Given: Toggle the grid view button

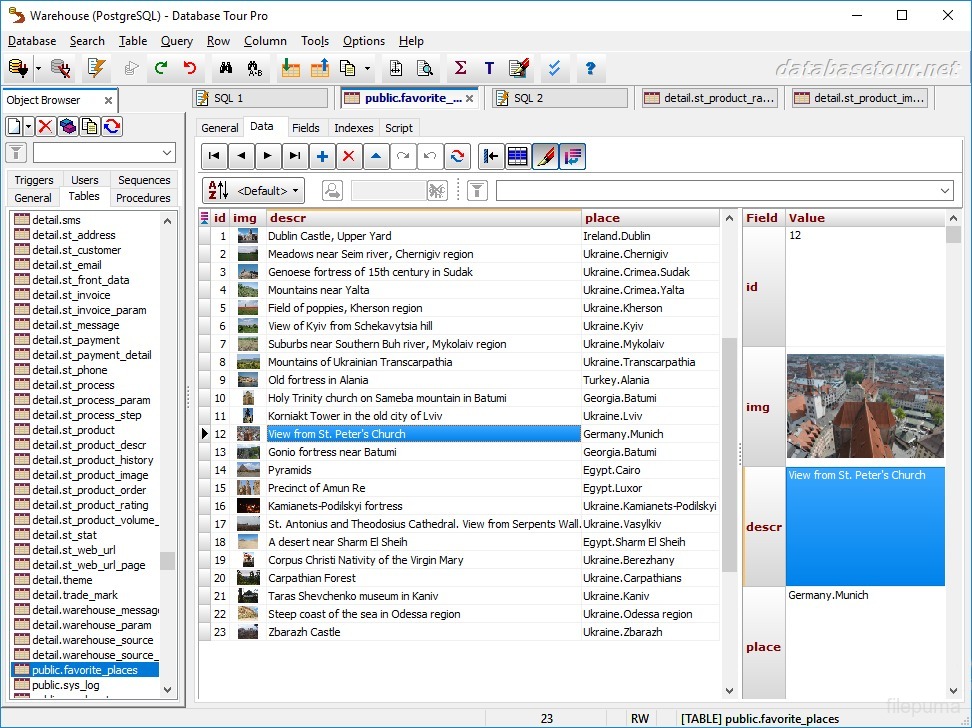Looking at the screenshot, I should [518, 156].
